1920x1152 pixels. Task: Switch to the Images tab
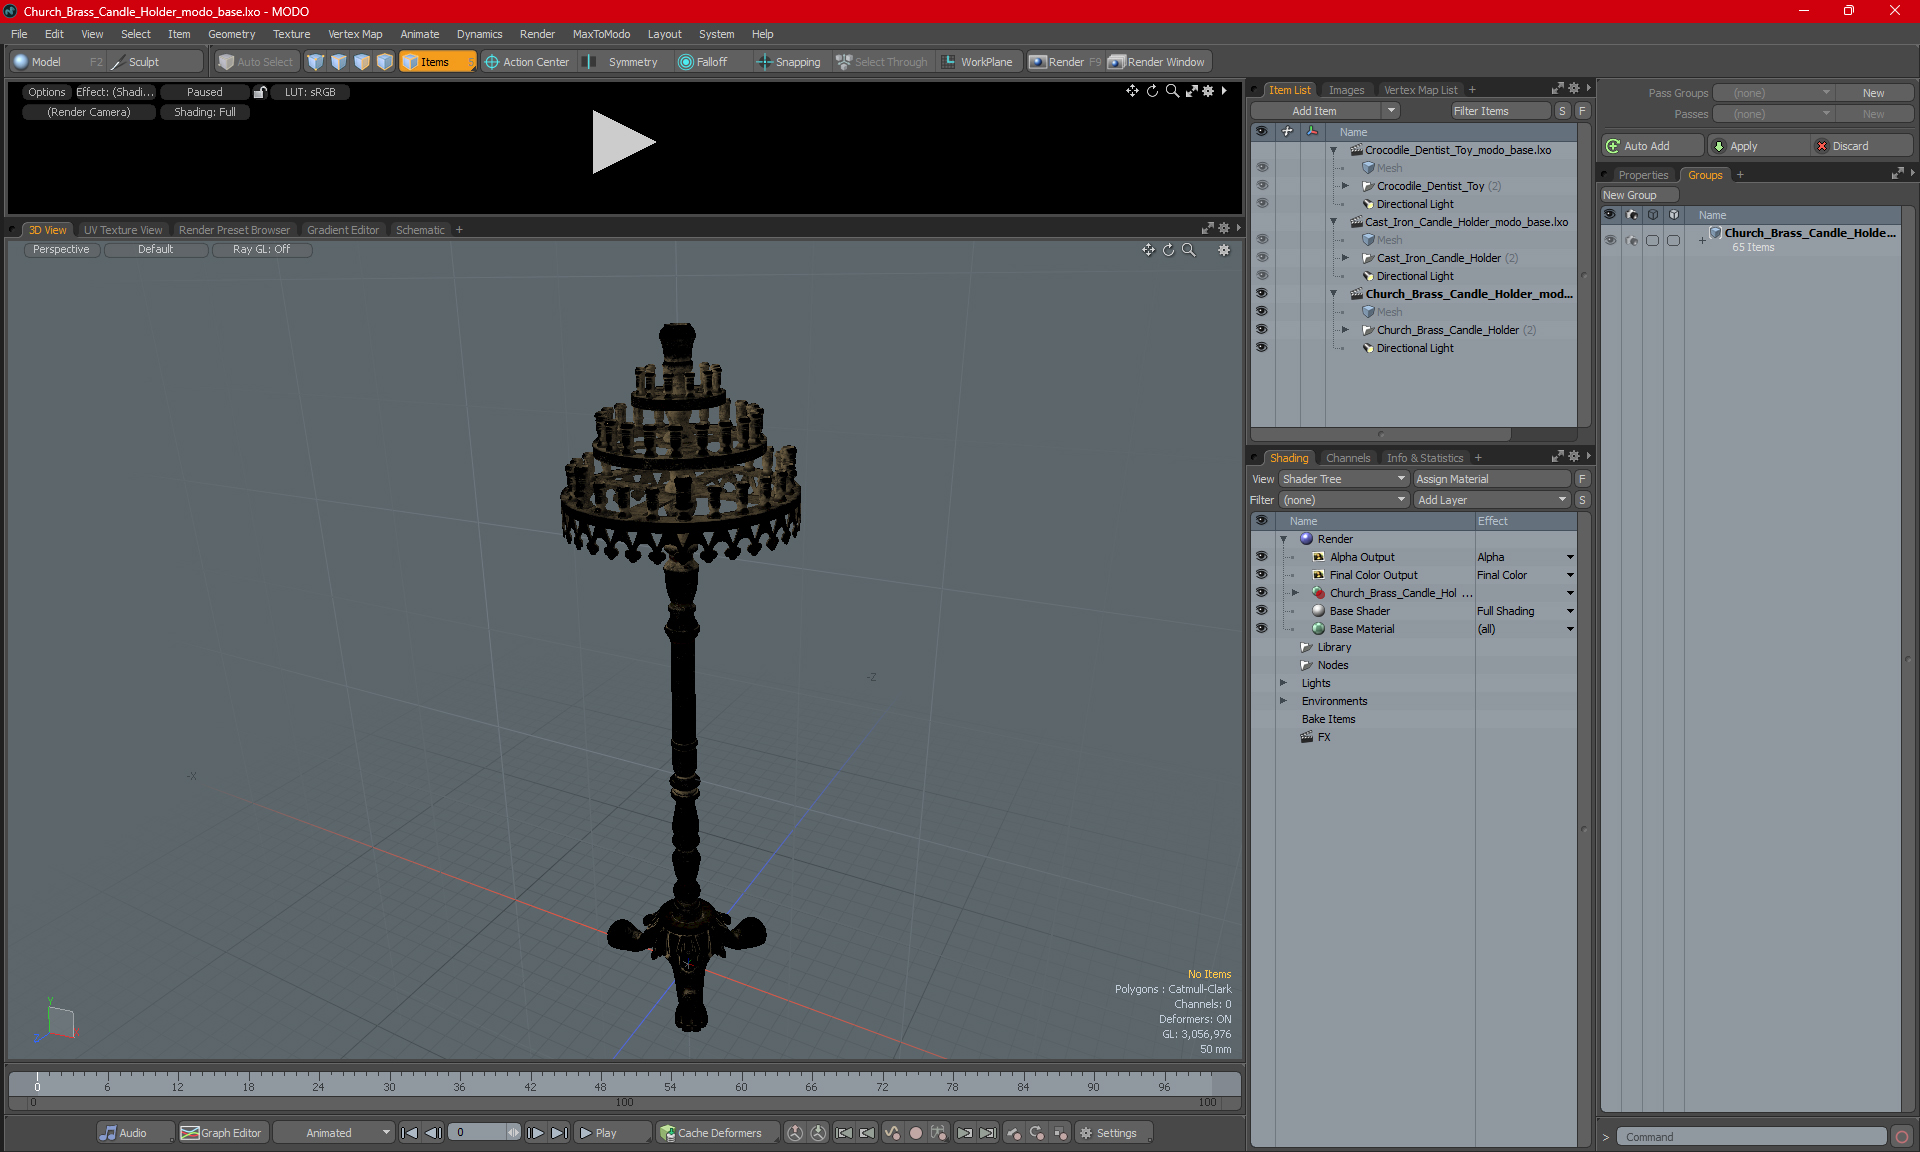coord(1346,90)
